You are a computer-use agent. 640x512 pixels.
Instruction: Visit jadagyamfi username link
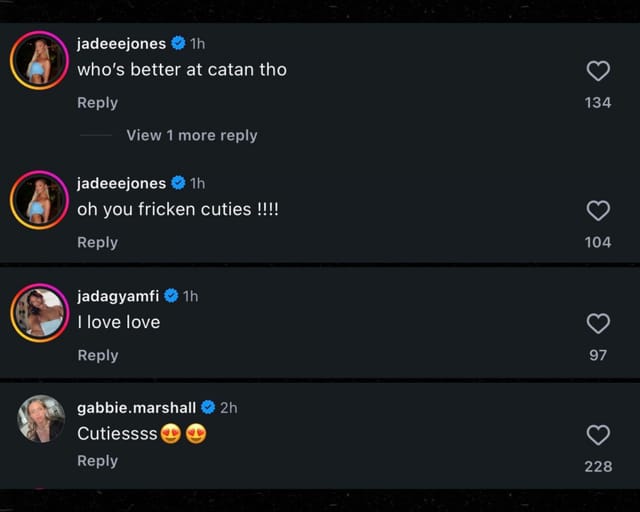point(118,296)
